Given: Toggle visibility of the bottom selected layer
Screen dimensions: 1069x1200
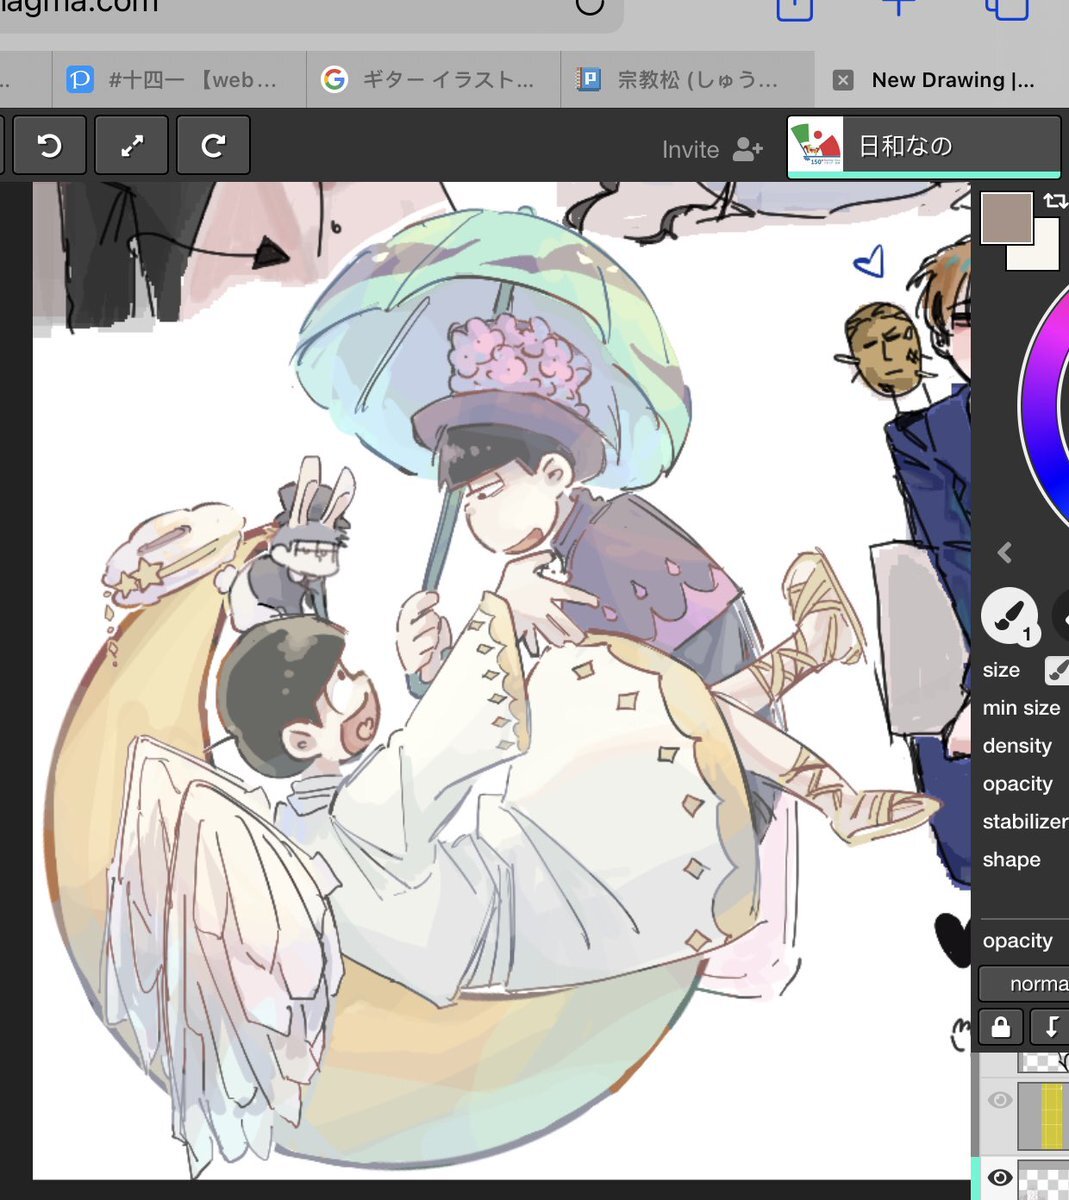Looking at the screenshot, I should 999,1178.
